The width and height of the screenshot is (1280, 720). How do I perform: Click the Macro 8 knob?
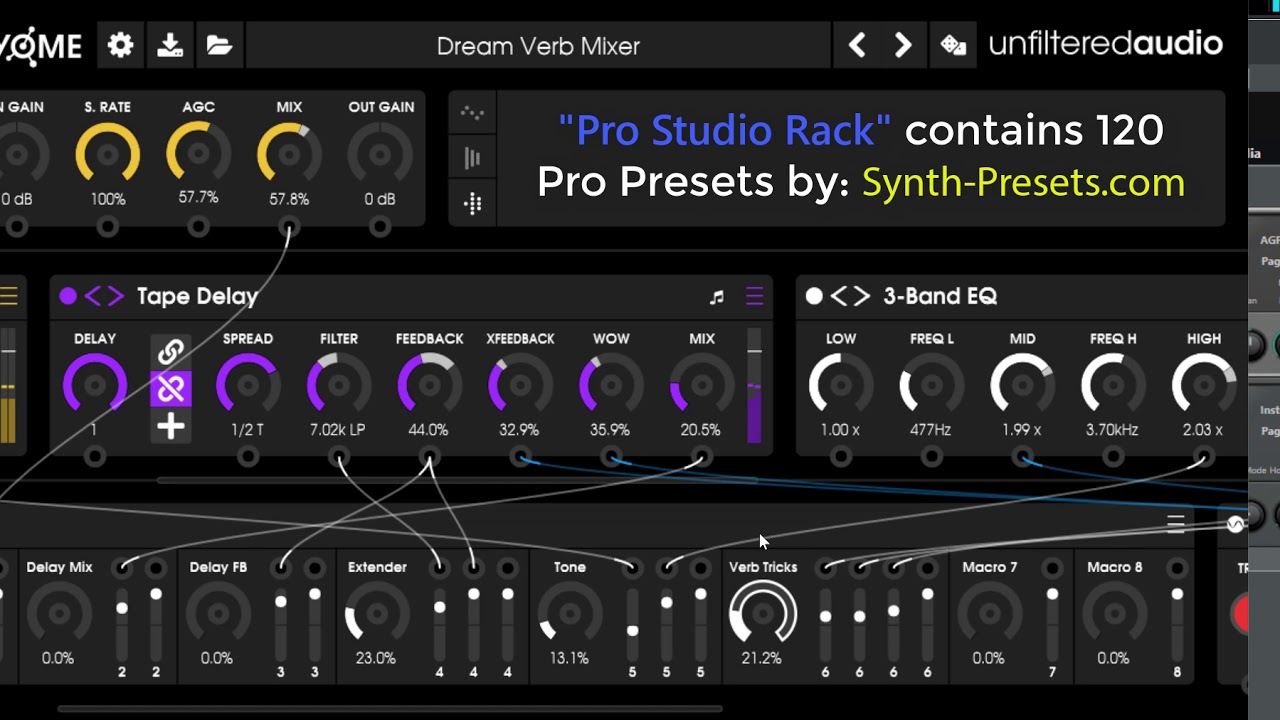pyautogui.click(x=1114, y=612)
